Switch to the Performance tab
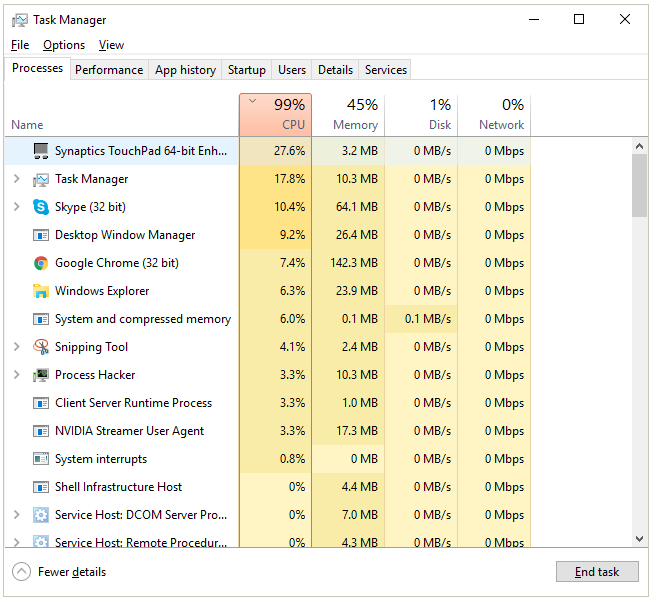Viewport: 652px width, 601px height. point(109,70)
